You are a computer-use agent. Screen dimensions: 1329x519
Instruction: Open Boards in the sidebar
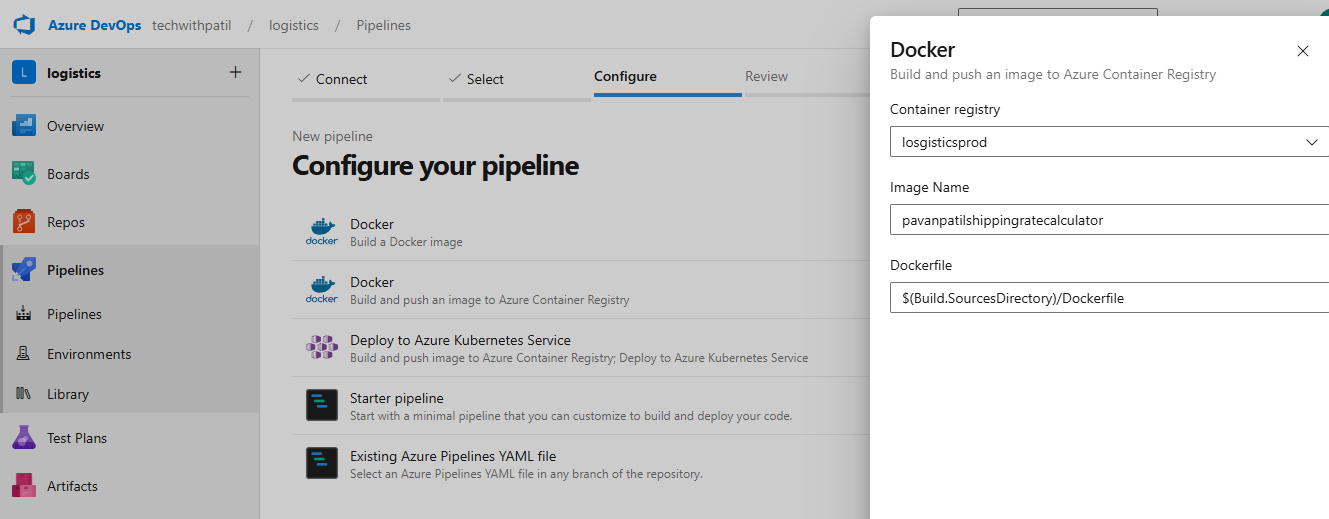[x=68, y=174]
